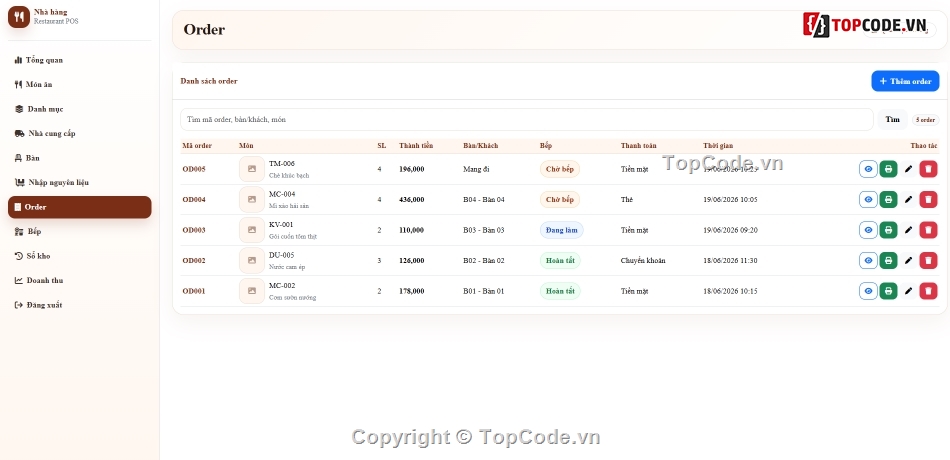950x460 pixels.
Task: Click the 5 order count badge
Action: pyautogui.click(x=925, y=120)
